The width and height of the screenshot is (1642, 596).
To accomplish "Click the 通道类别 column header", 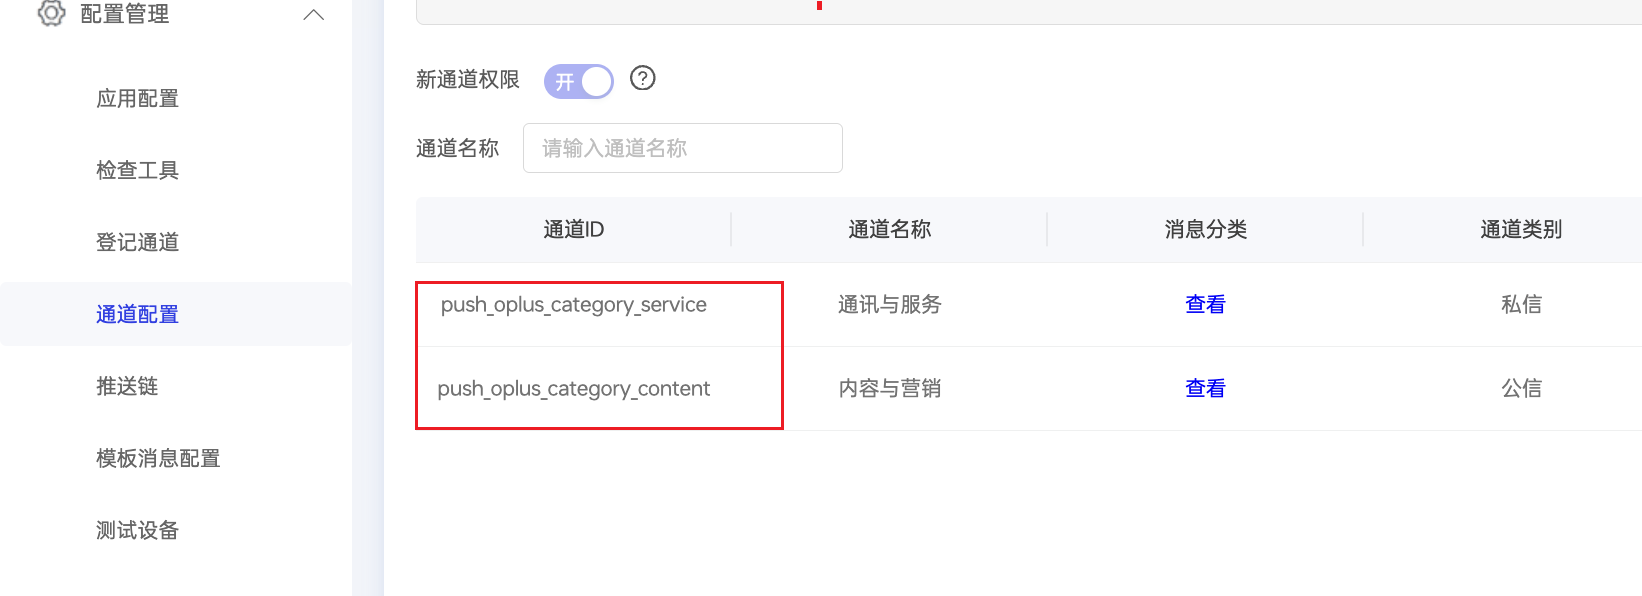I will pyautogui.click(x=1521, y=229).
